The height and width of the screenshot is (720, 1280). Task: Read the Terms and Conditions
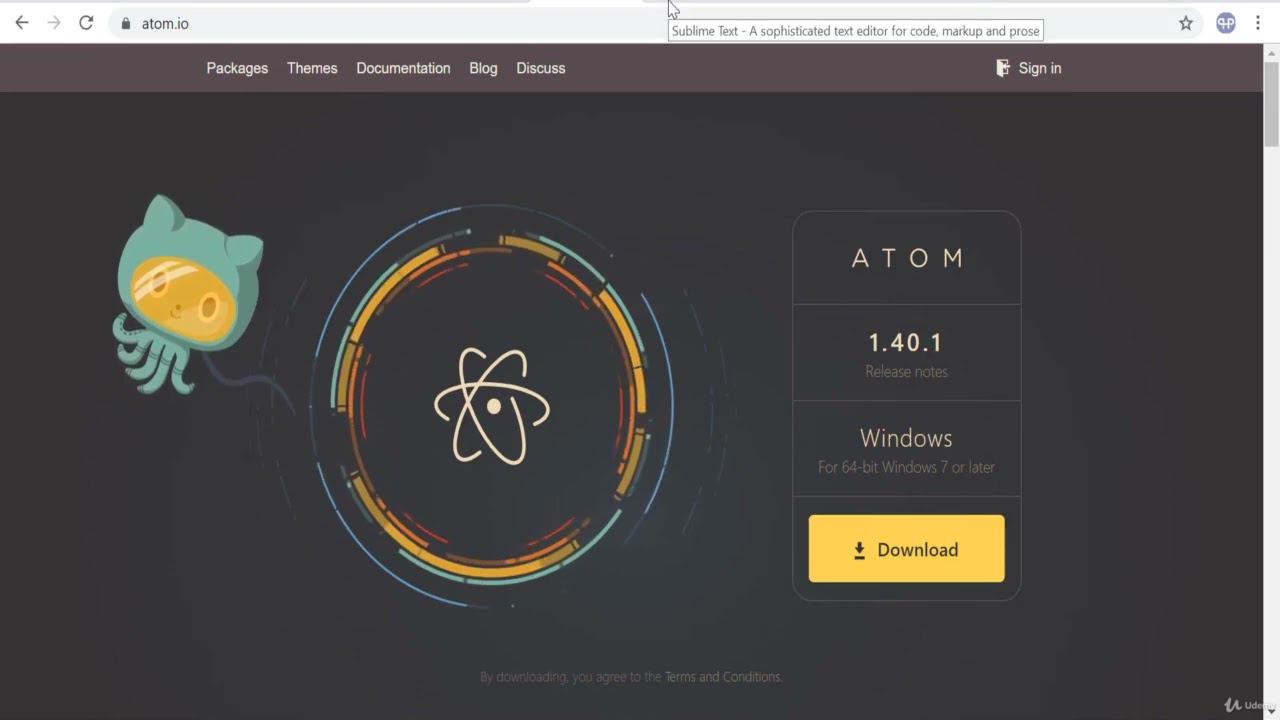coord(722,677)
